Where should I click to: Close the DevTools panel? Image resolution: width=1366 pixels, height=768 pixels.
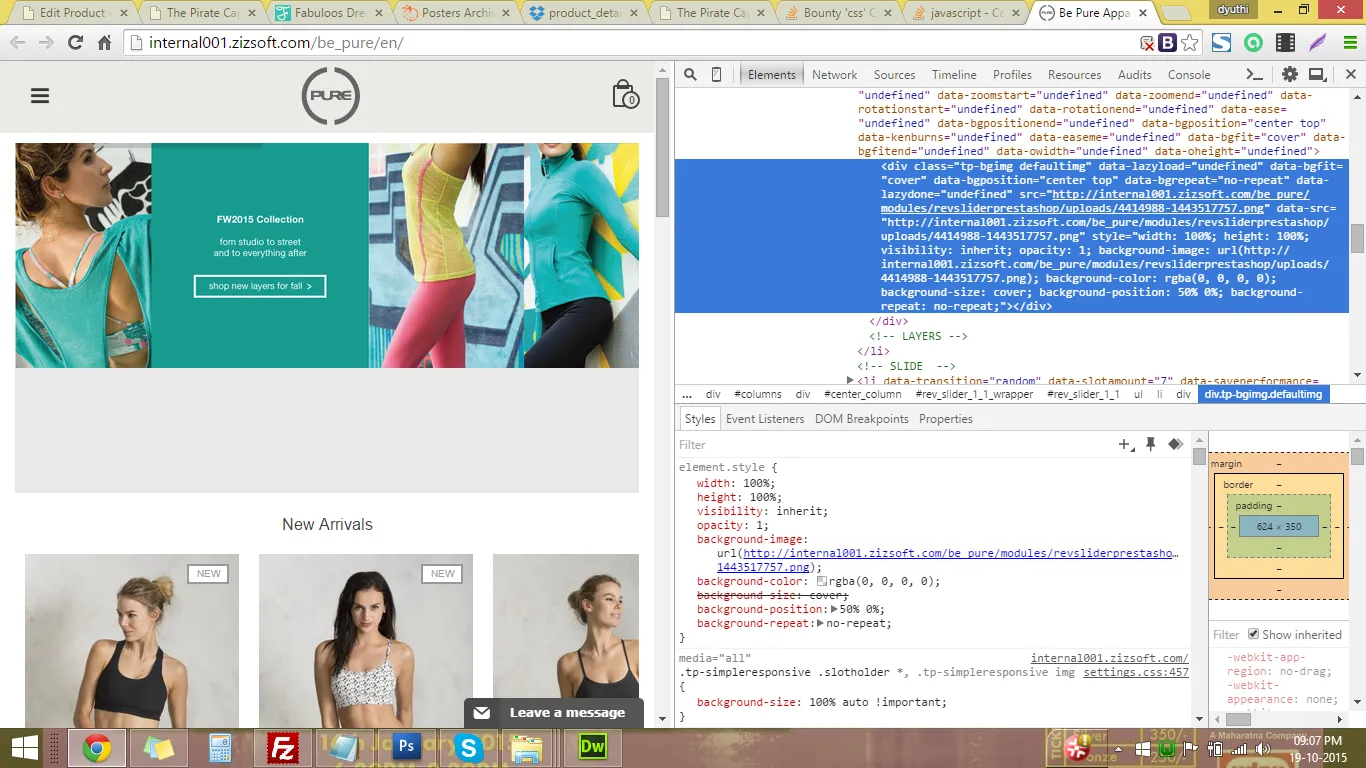1350,74
